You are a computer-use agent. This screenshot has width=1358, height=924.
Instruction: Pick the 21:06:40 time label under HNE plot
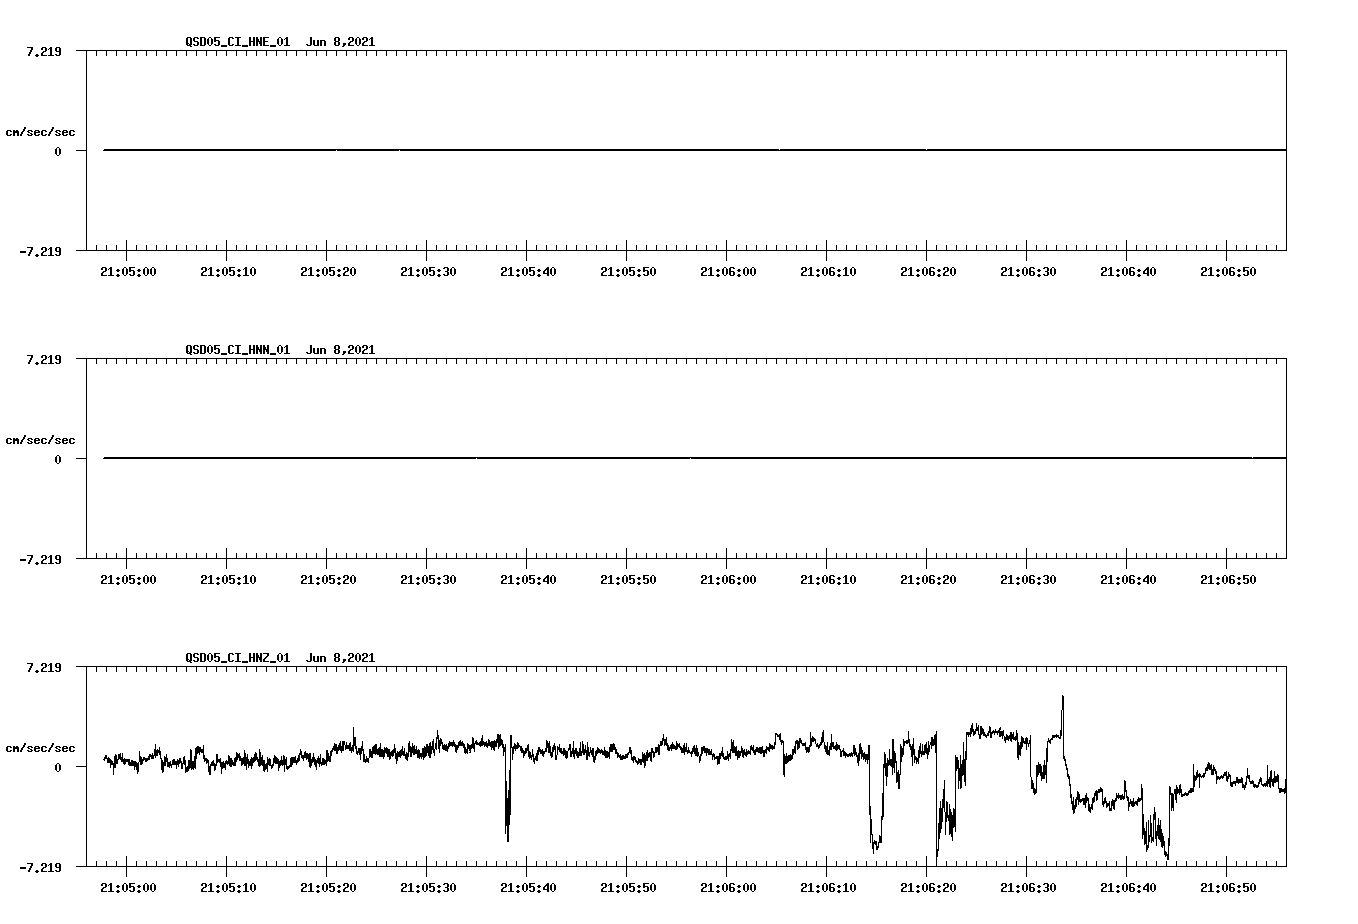click(x=1128, y=271)
